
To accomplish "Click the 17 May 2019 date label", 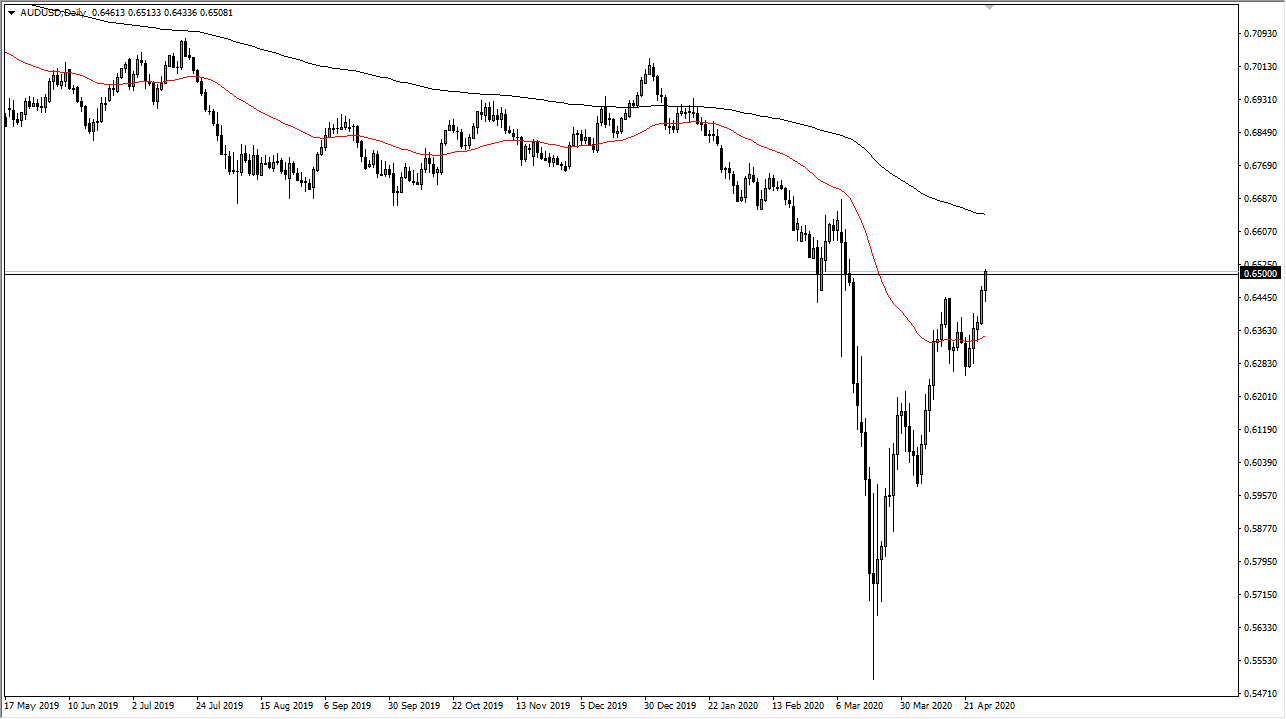I will click(30, 706).
